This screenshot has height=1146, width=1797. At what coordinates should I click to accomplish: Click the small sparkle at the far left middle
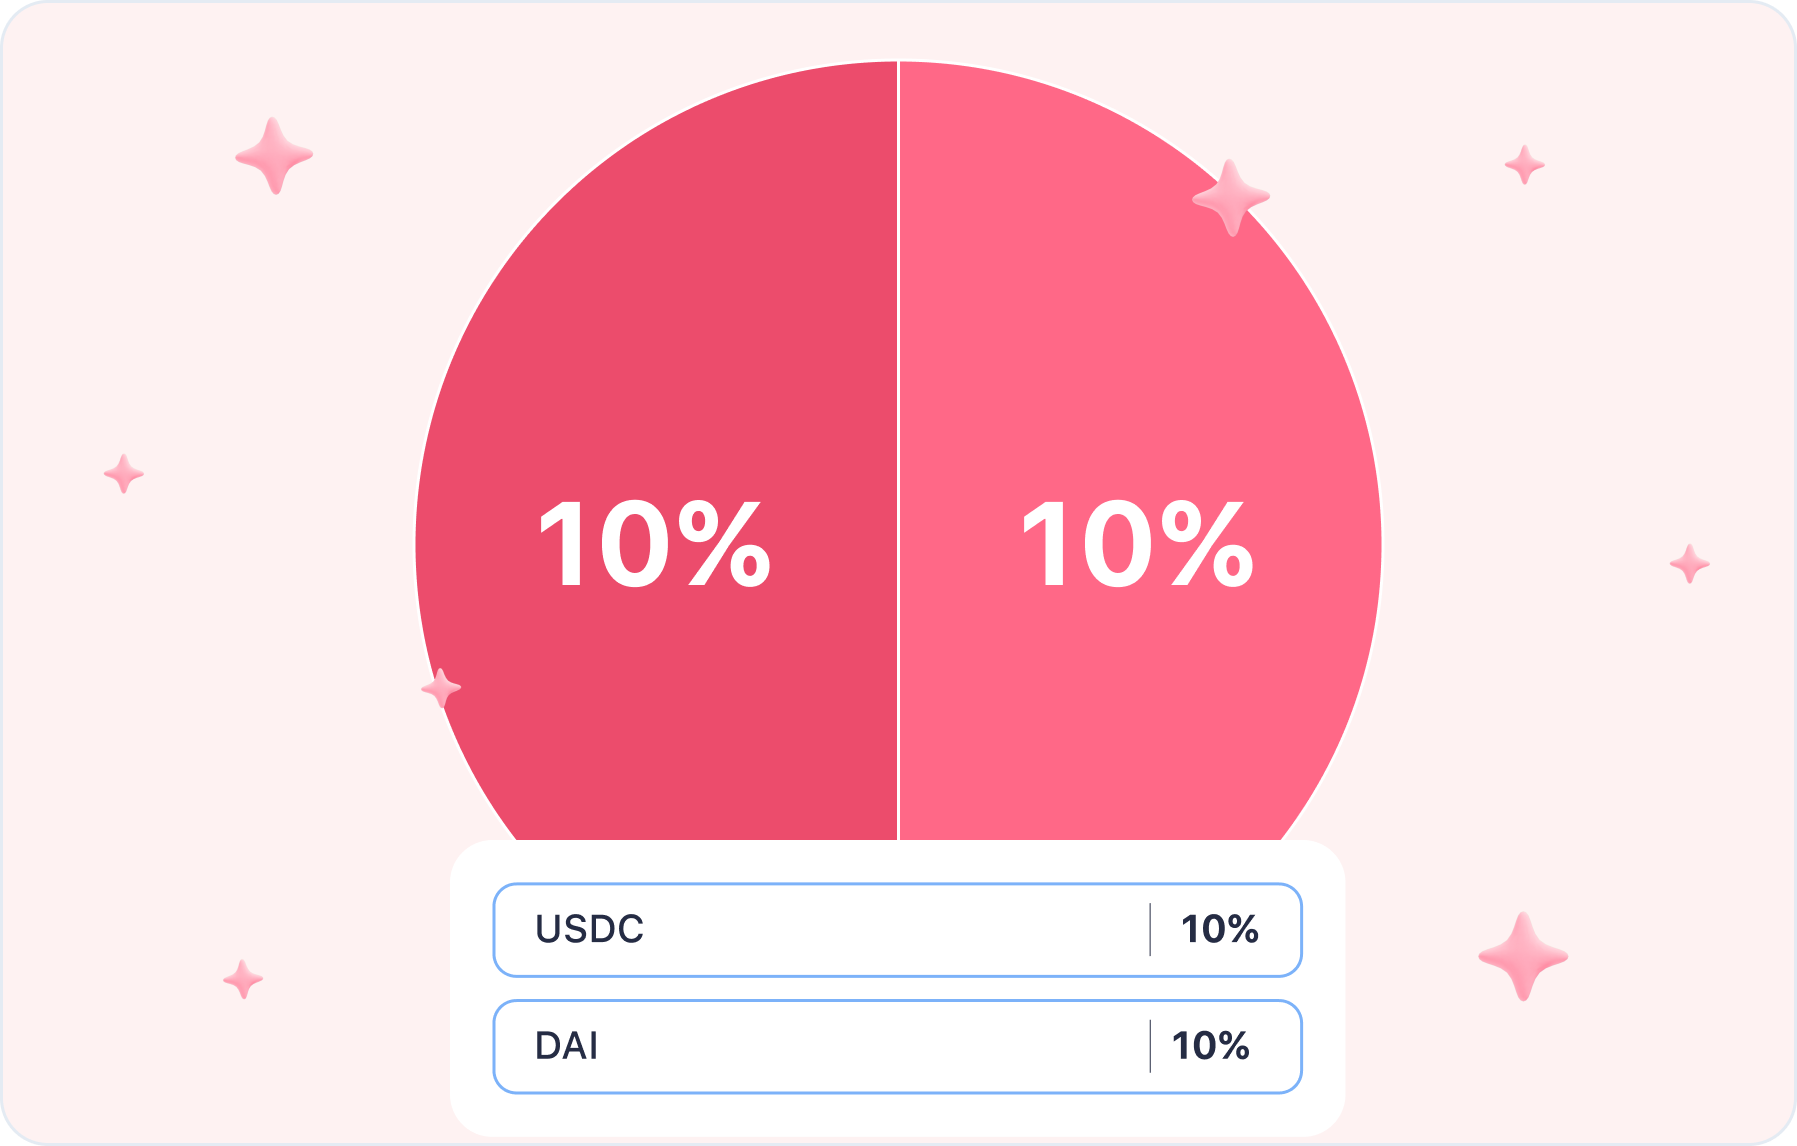124,474
